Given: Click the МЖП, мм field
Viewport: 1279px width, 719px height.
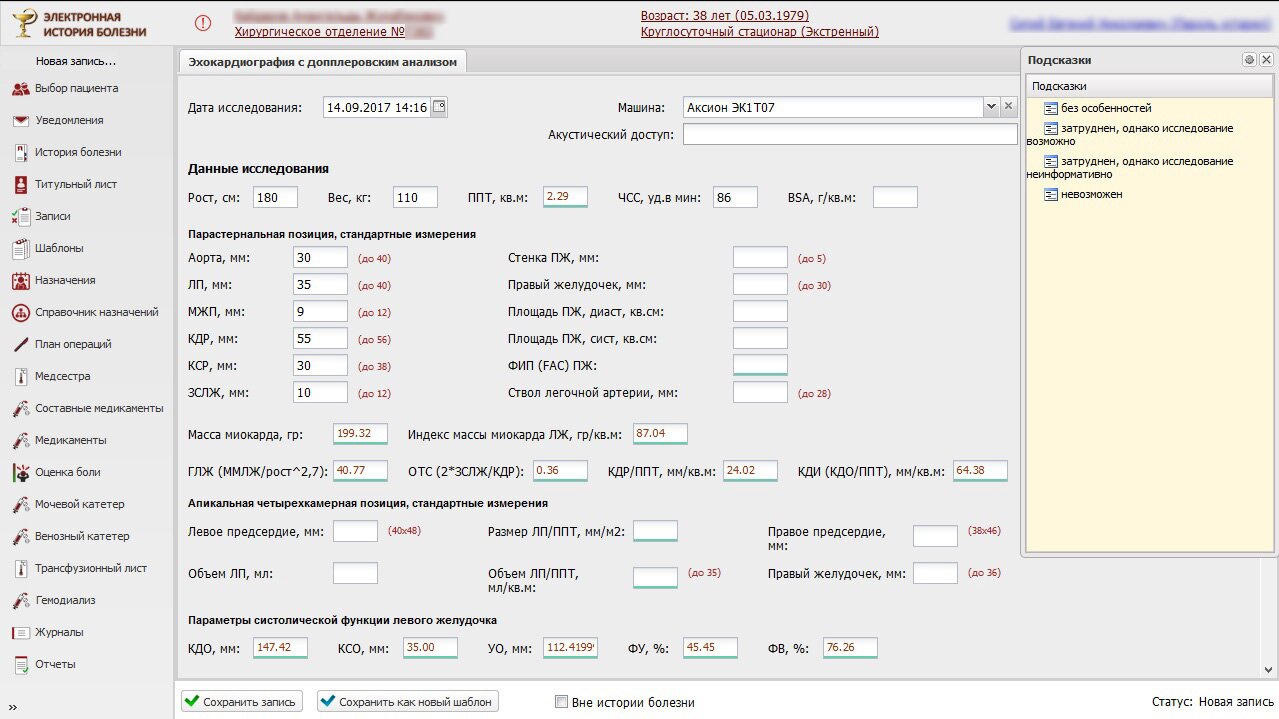Looking at the screenshot, I should pos(320,312).
